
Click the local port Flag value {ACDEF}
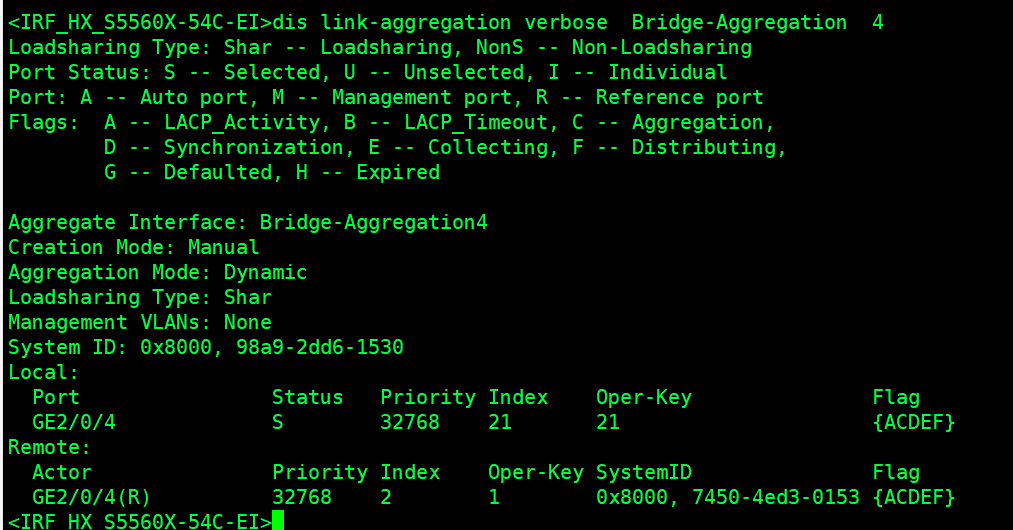914,422
